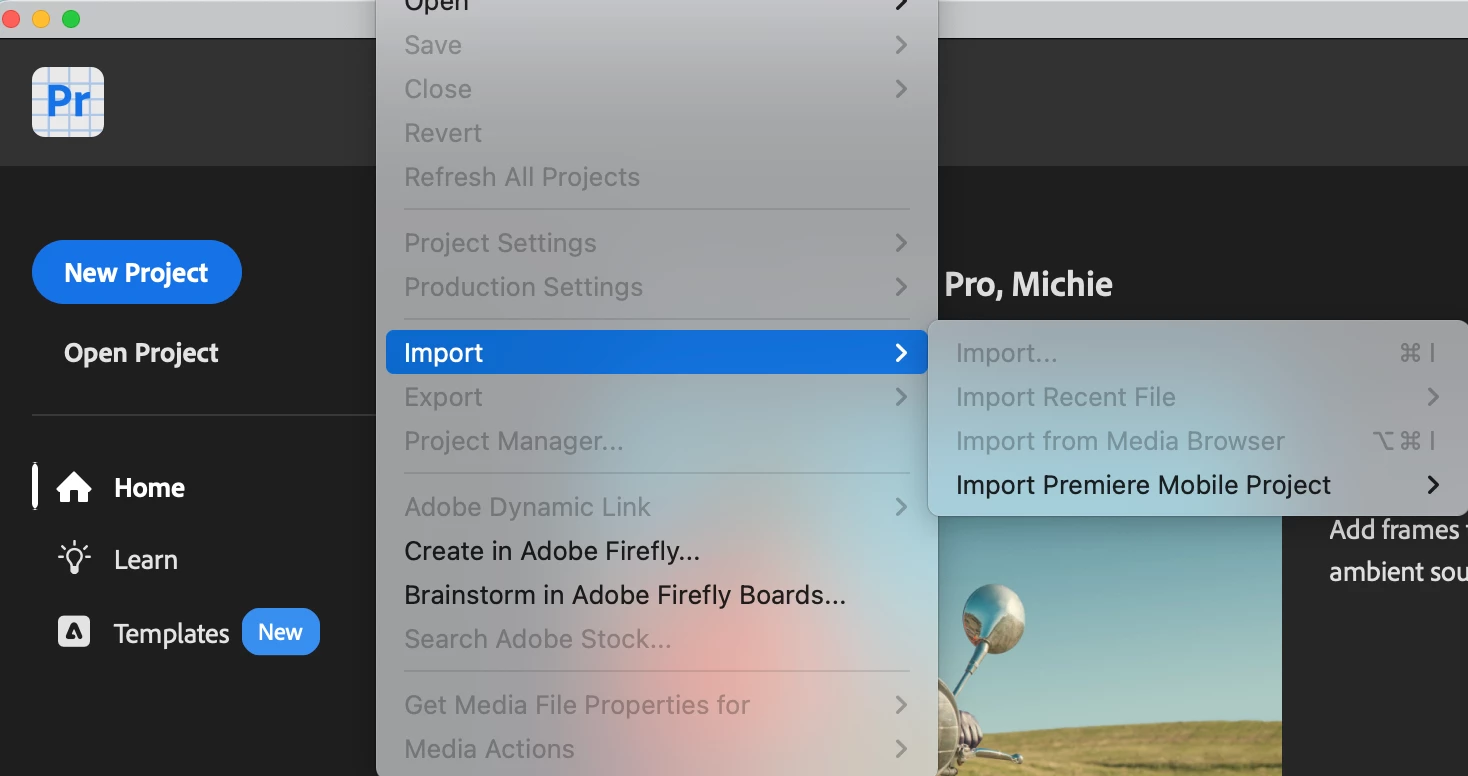Click the Premiere Pro app logo
Image resolution: width=1468 pixels, height=776 pixels.
click(68, 102)
